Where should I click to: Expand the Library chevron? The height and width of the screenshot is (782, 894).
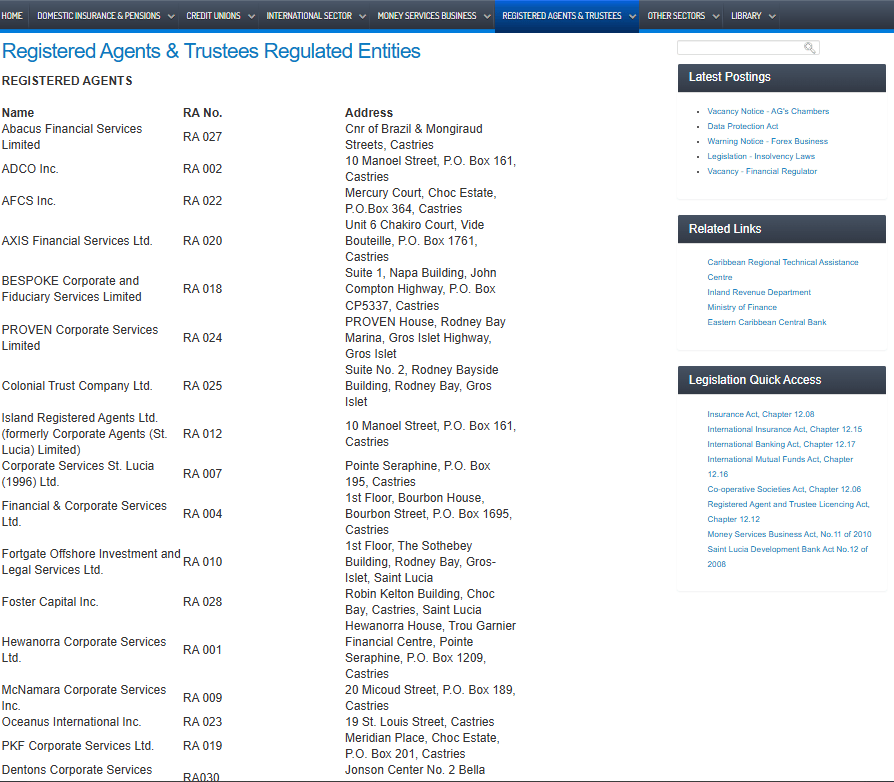click(x=772, y=17)
